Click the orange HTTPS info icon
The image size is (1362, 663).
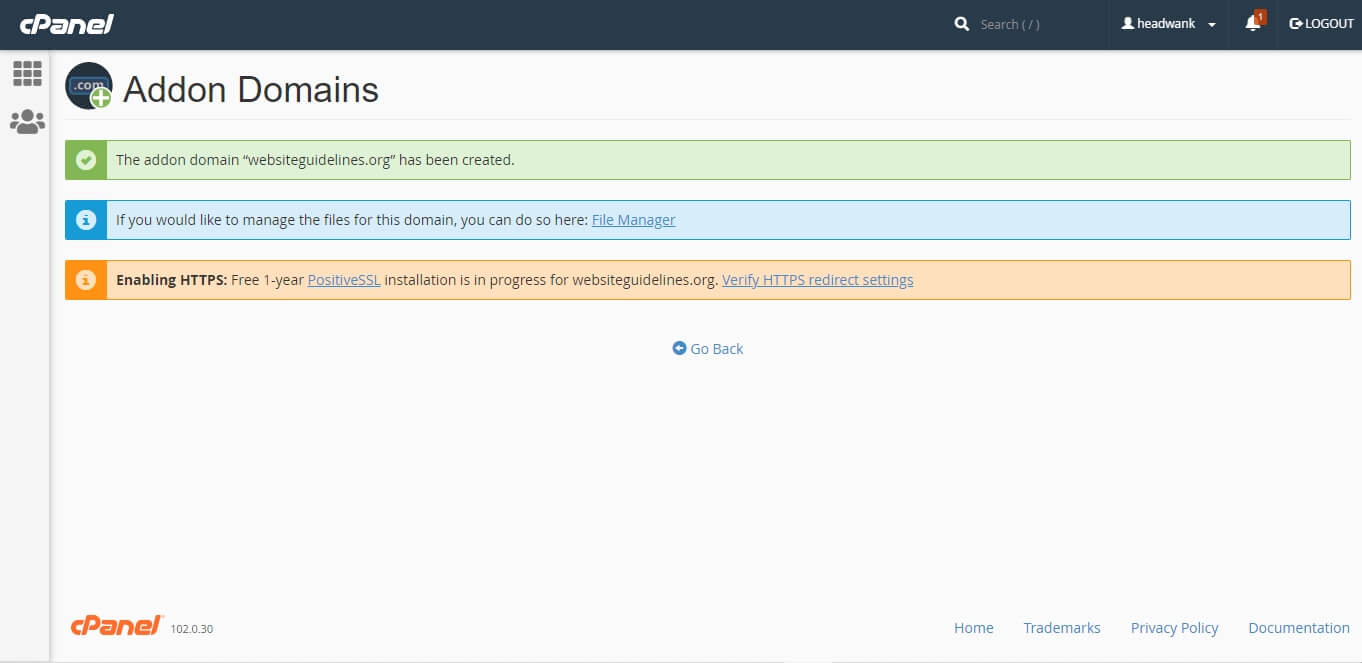[86, 280]
